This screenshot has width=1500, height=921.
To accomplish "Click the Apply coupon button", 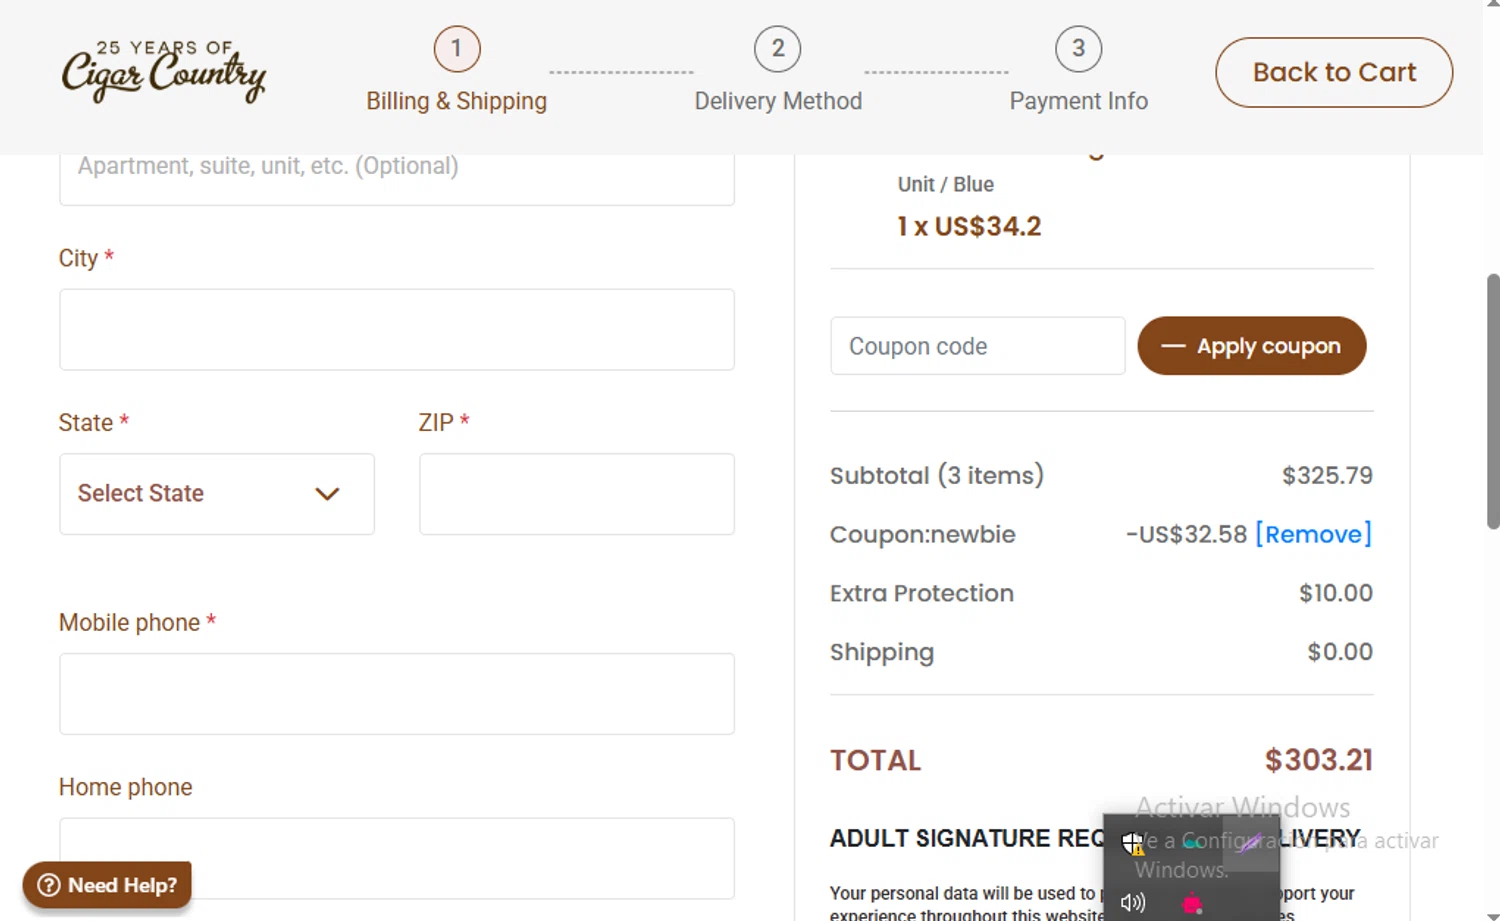I will click(1252, 346).
